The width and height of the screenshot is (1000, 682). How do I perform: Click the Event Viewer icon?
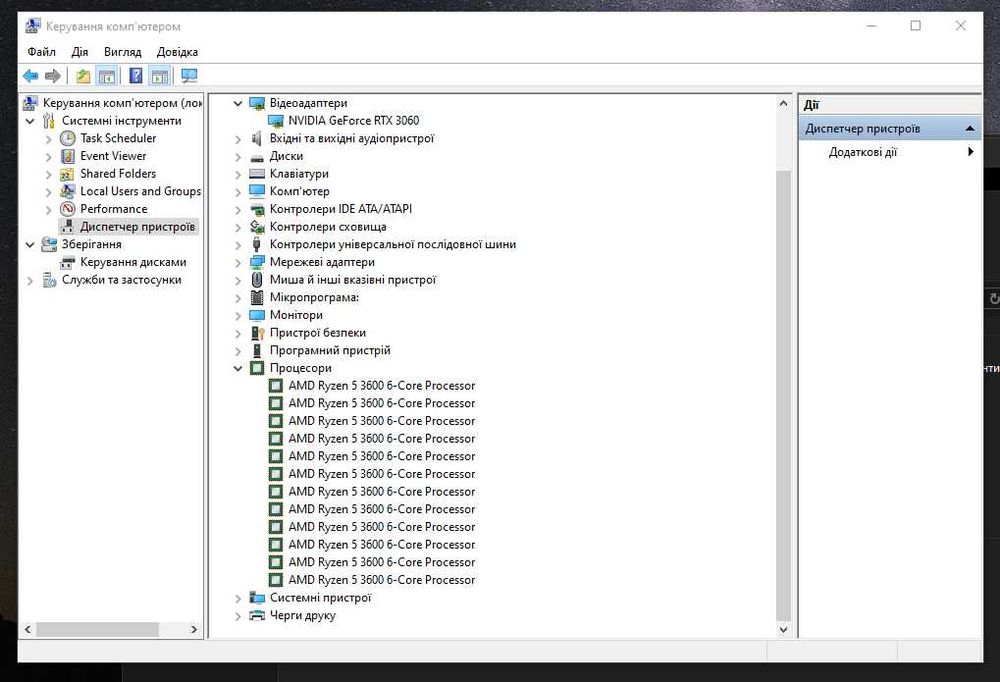pos(68,156)
